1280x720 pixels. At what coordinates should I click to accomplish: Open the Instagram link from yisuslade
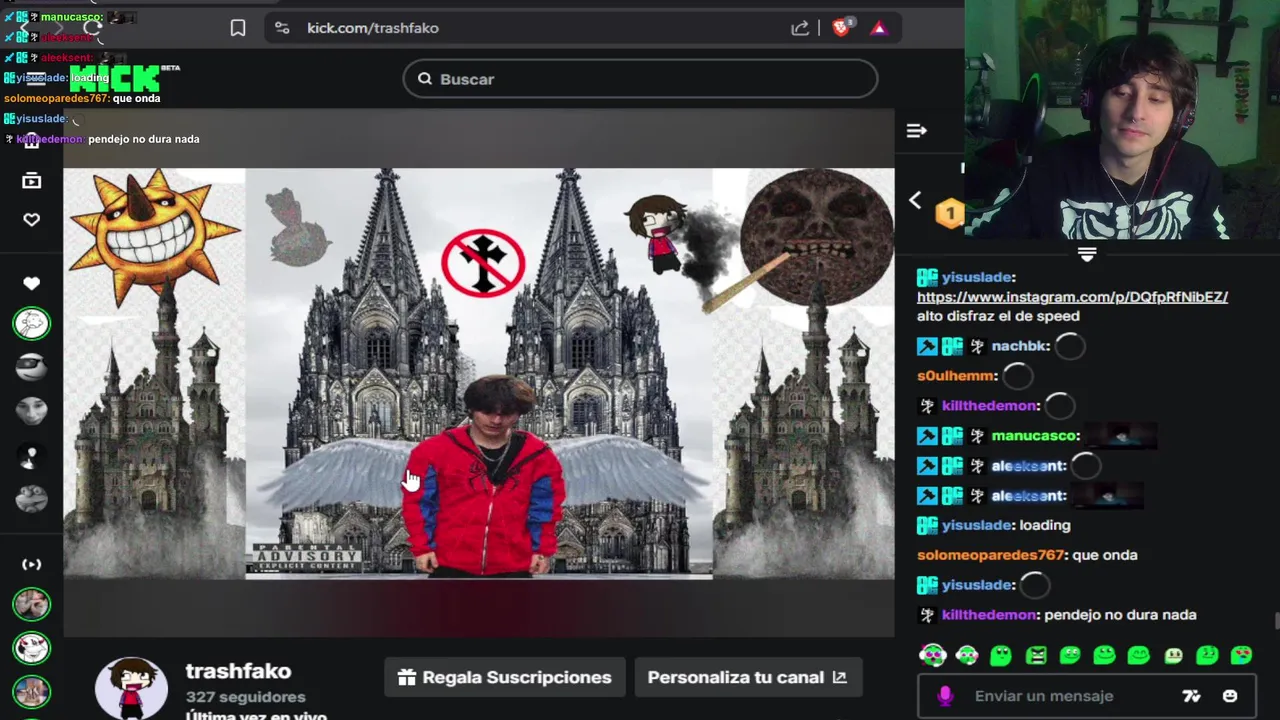(x=1072, y=297)
